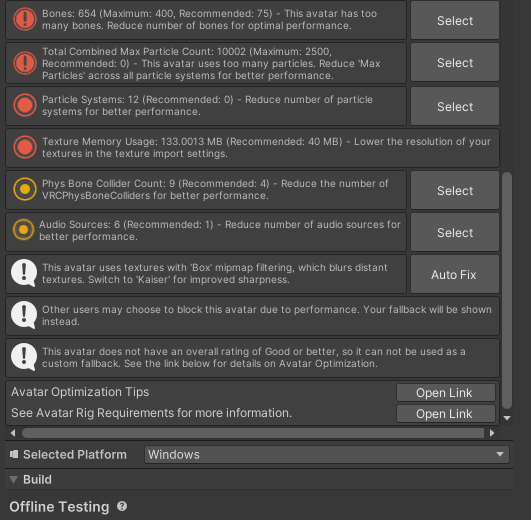
Task: Click the horizontal scrollbar left arrow
Action: (x=13, y=433)
